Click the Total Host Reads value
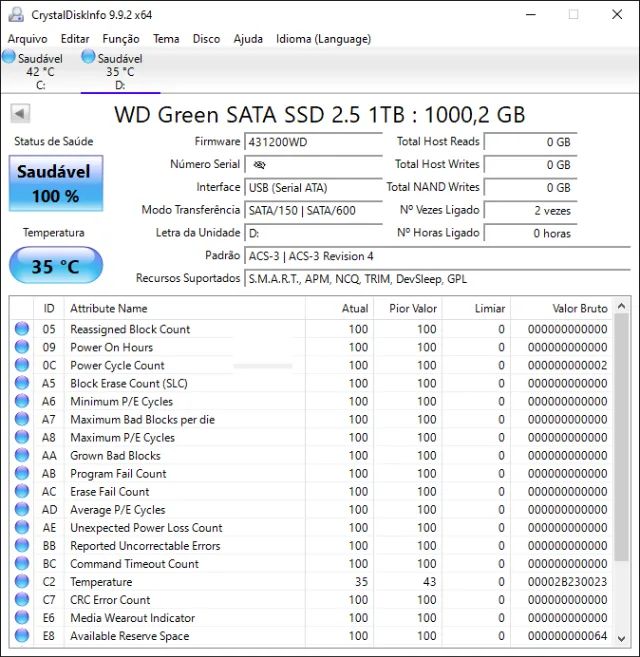Image resolution: width=640 pixels, height=657 pixels. pyautogui.click(x=530, y=142)
